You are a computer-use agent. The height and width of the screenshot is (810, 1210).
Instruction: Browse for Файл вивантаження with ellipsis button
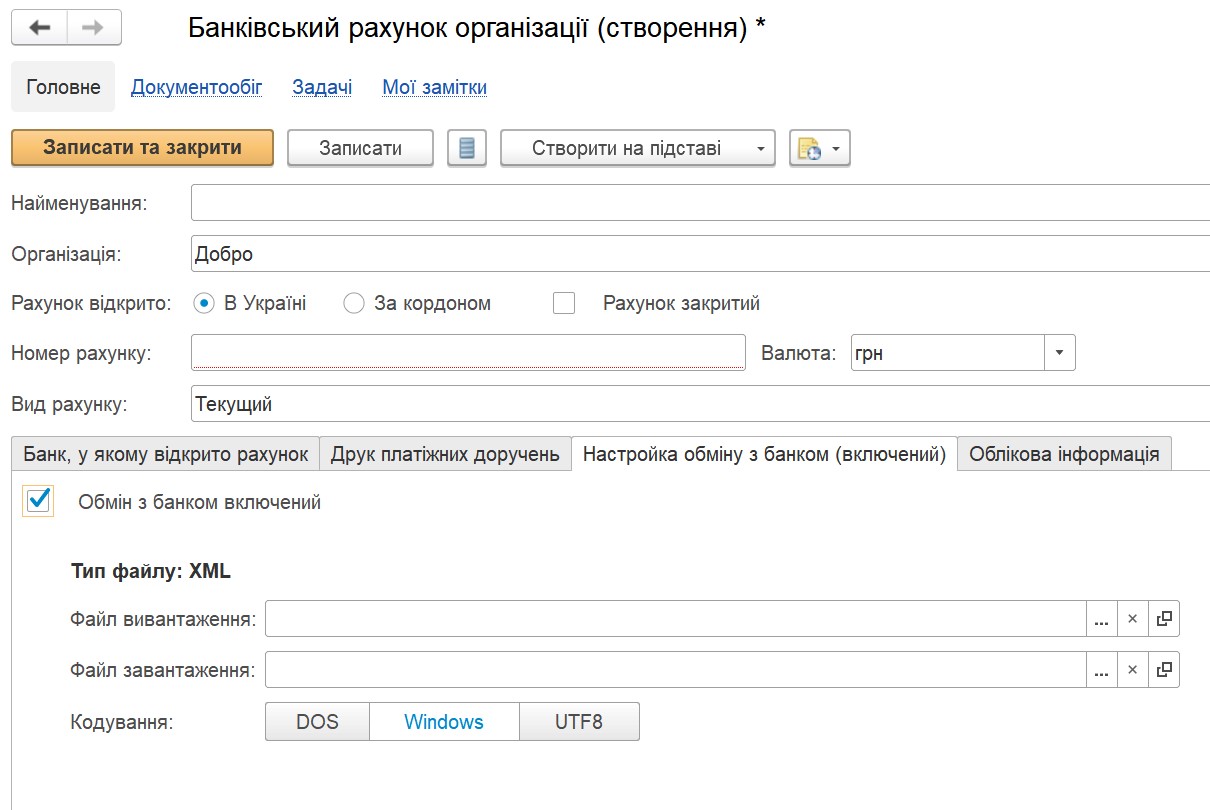[1101, 619]
